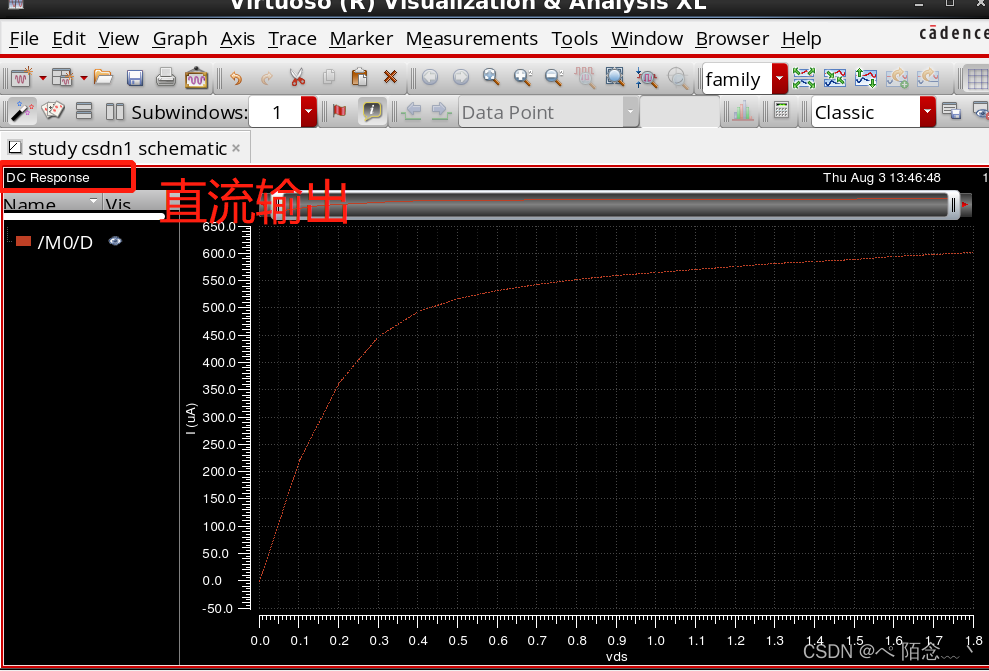Open the histogram bar chart tool

click(x=742, y=112)
